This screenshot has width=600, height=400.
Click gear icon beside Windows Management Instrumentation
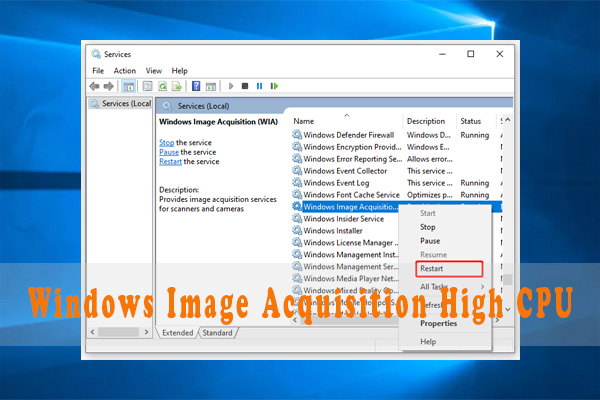(x=297, y=254)
